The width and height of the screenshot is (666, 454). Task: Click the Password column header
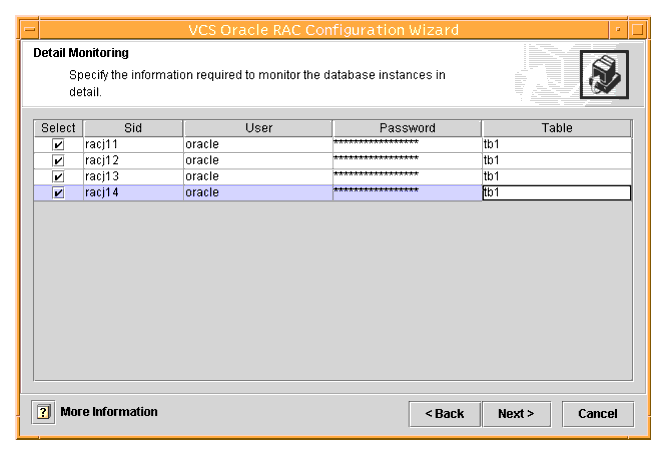coord(407,129)
